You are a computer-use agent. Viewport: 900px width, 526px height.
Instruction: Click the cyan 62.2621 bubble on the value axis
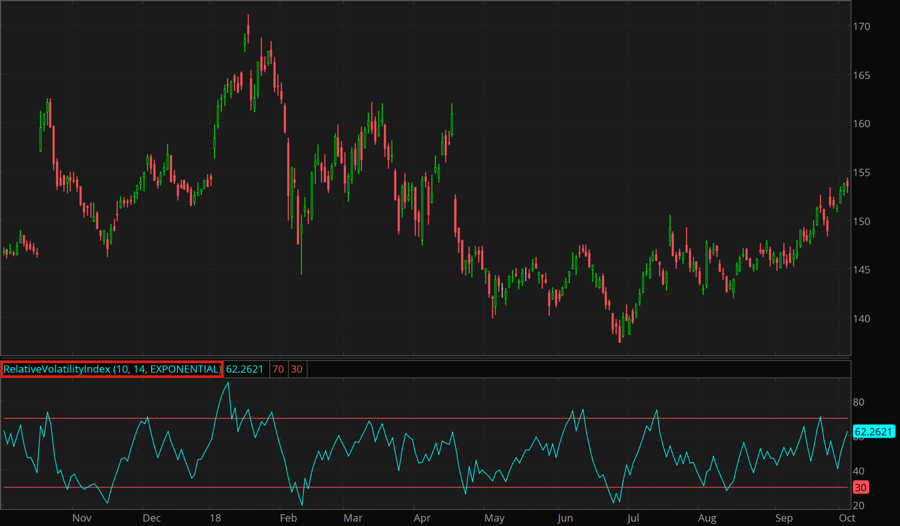tap(874, 432)
